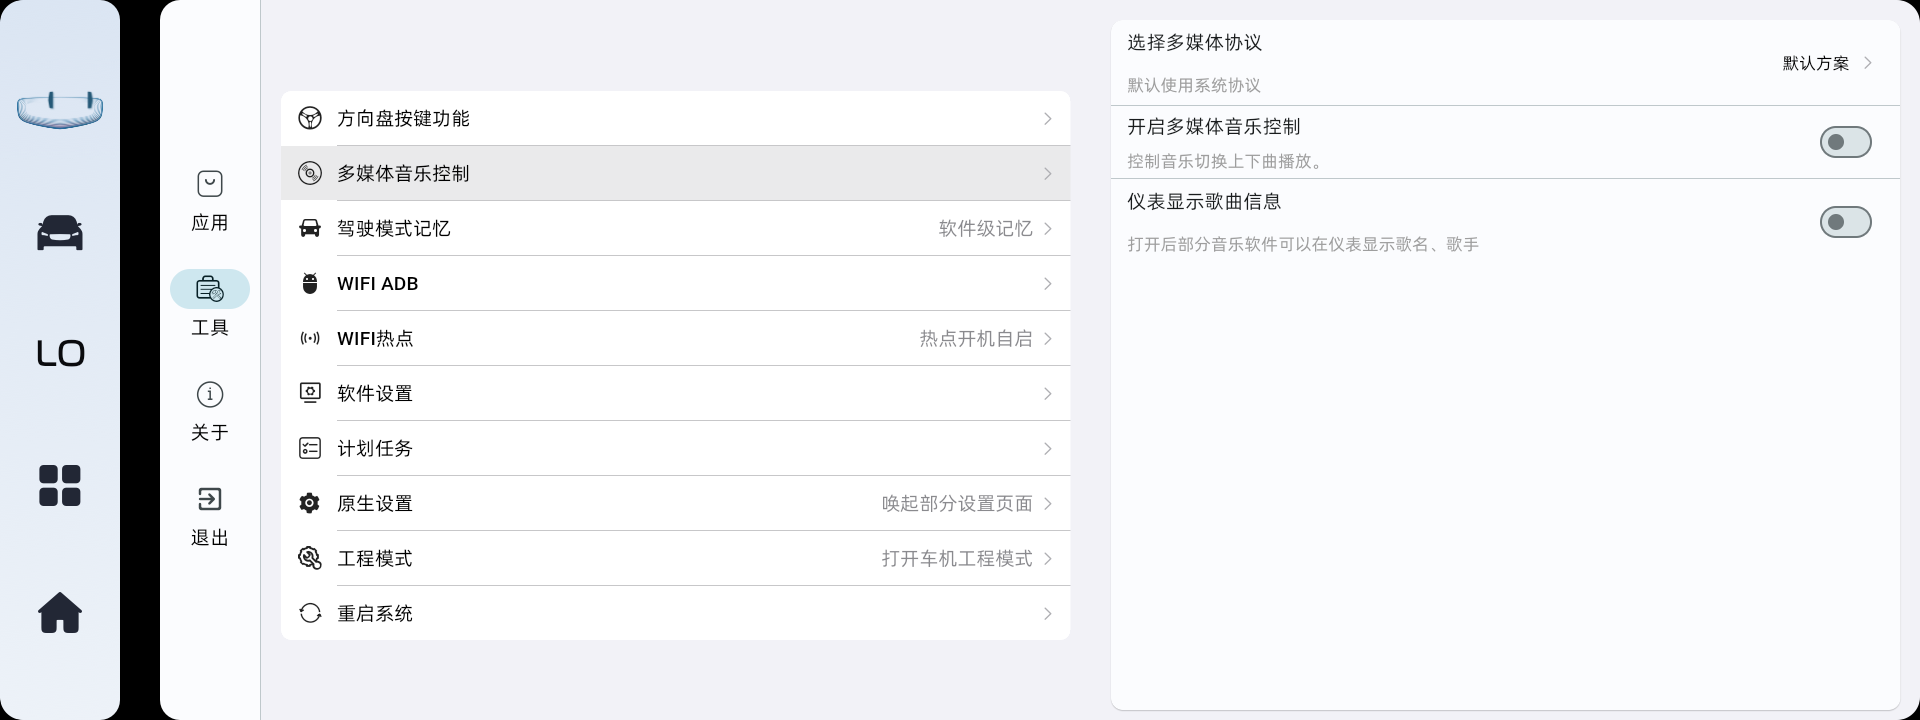This screenshot has height=720, width=1920.
Task: Click the car icon in left dock
Action: coord(60,233)
